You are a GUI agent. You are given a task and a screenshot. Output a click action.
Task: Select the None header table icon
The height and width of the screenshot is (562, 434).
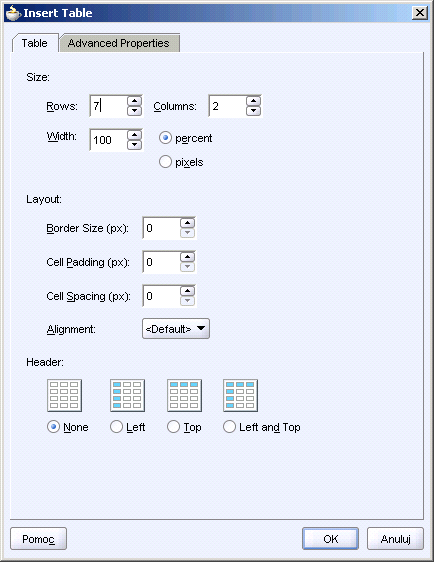click(65, 395)
